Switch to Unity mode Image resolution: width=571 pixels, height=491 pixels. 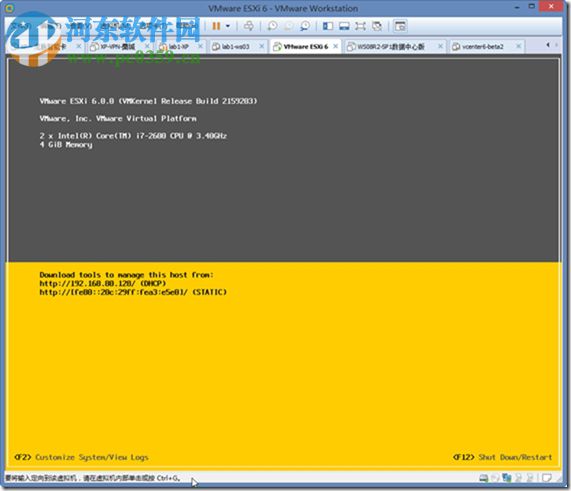pos(377,26)
